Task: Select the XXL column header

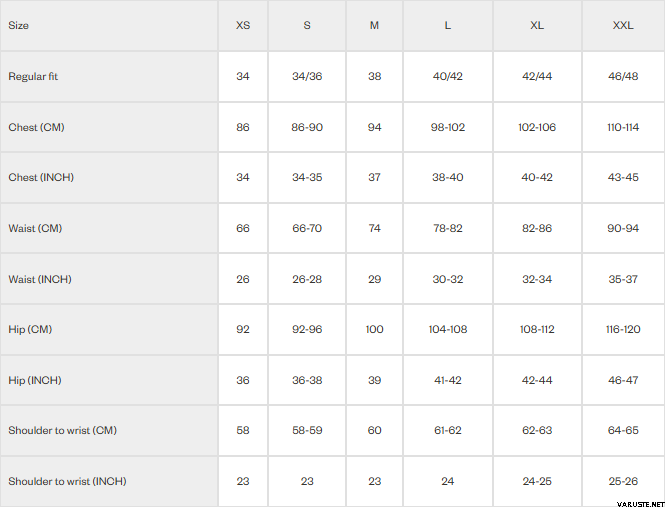Action: click(x=623, y=25)
